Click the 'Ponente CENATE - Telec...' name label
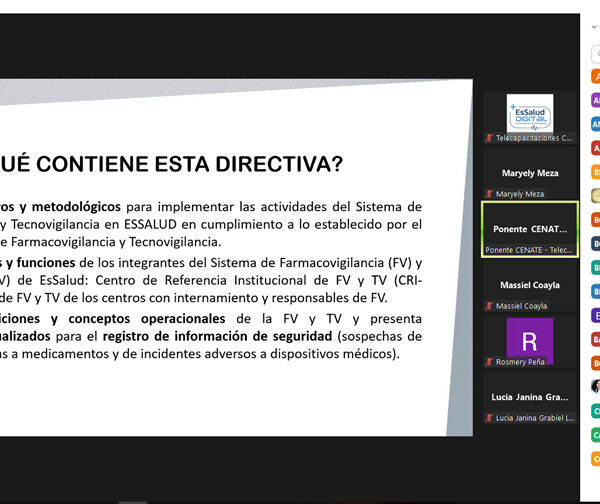This screenshot has height=504, width=600. tap(529, 250)
